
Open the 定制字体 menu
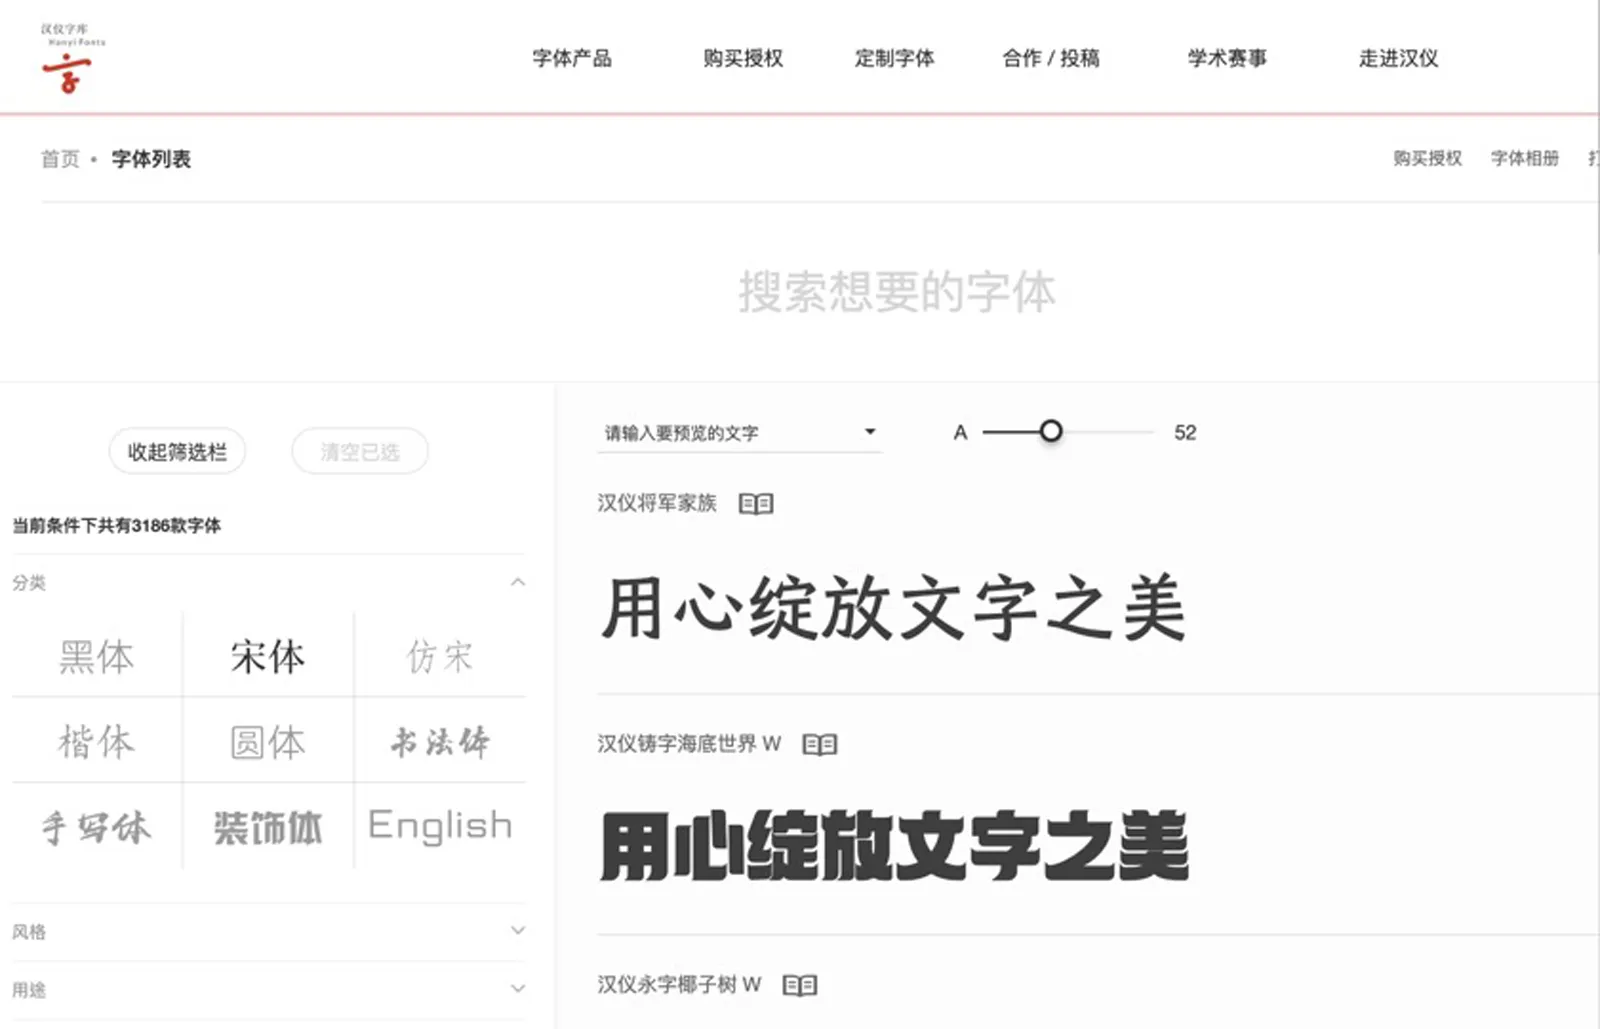894,58
